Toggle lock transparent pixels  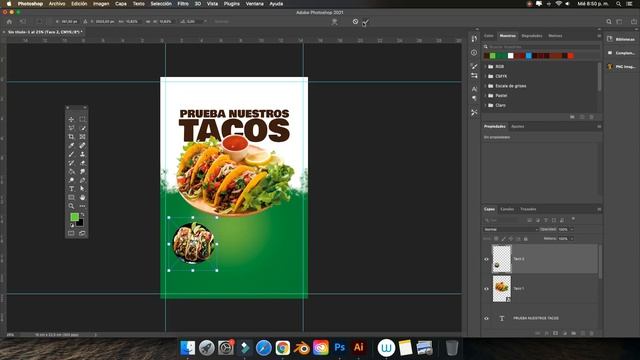pos(496,239)
